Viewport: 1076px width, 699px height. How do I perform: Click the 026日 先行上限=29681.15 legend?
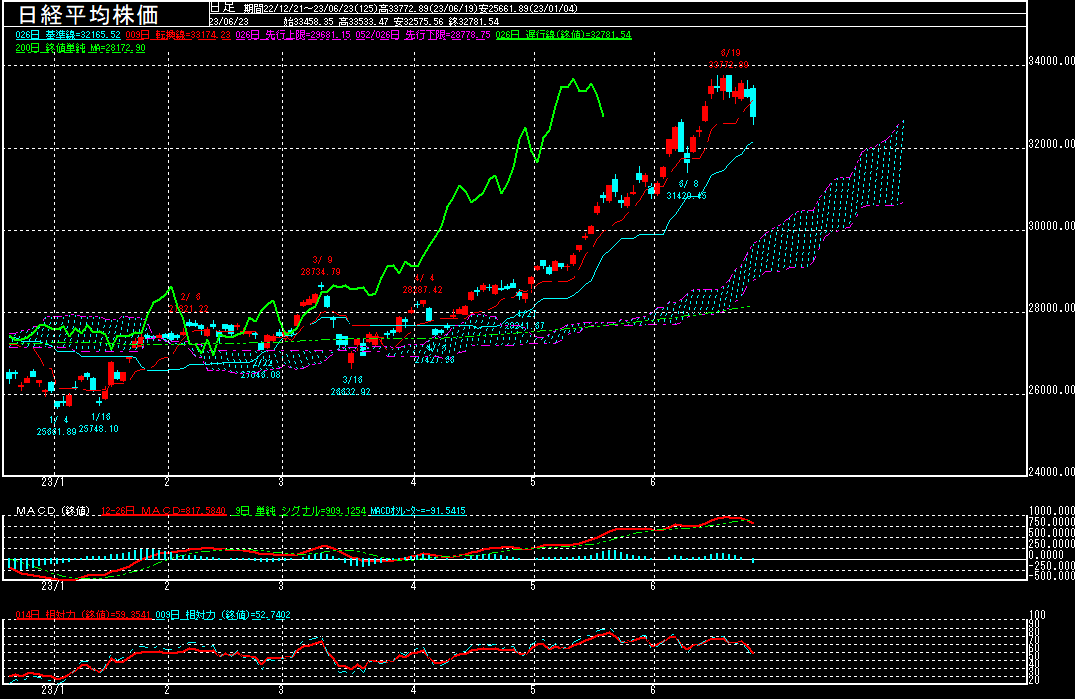coord(293,34)
